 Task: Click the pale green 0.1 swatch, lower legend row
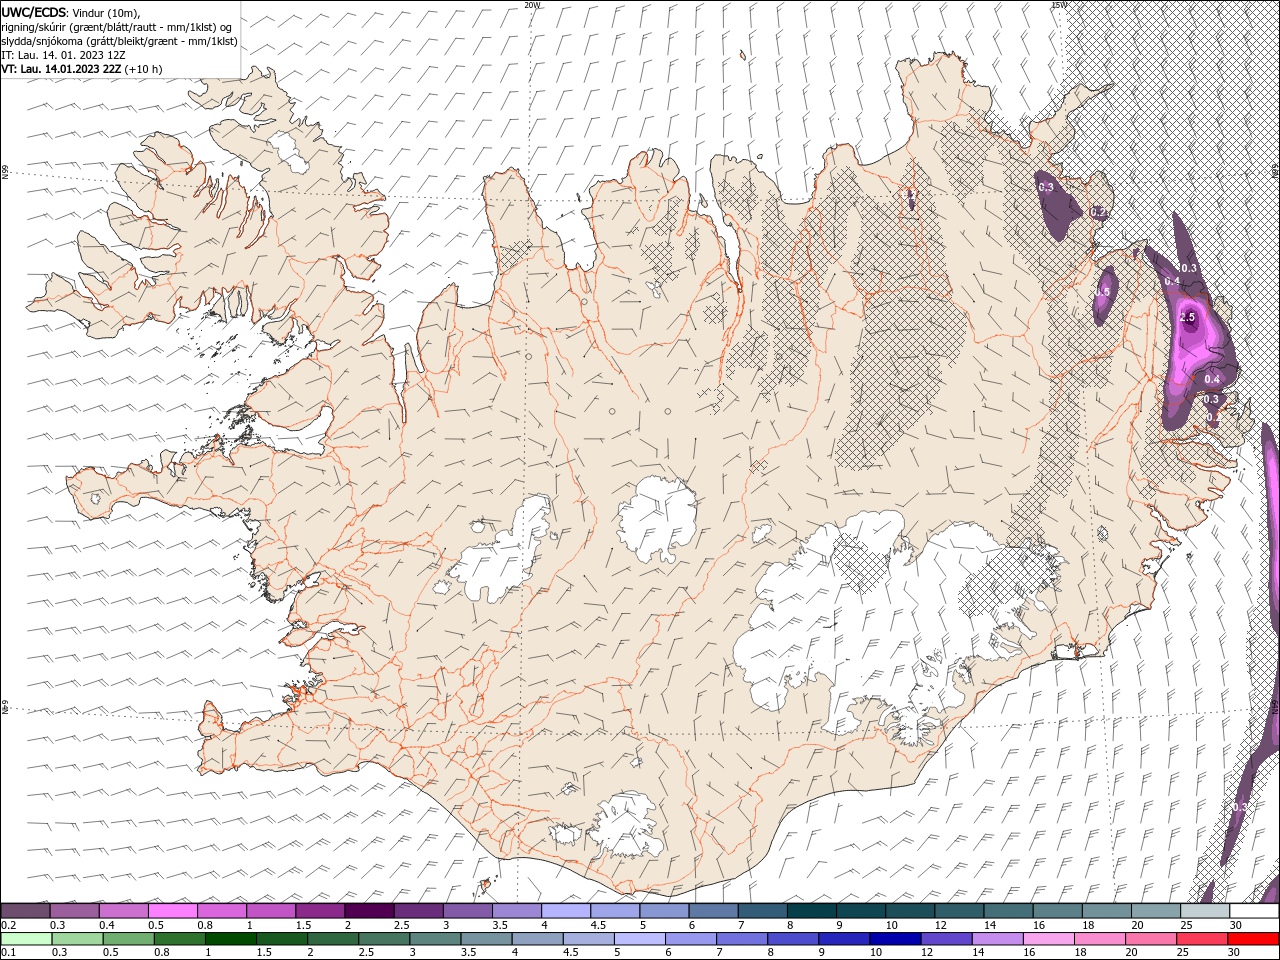coord(26,939)
